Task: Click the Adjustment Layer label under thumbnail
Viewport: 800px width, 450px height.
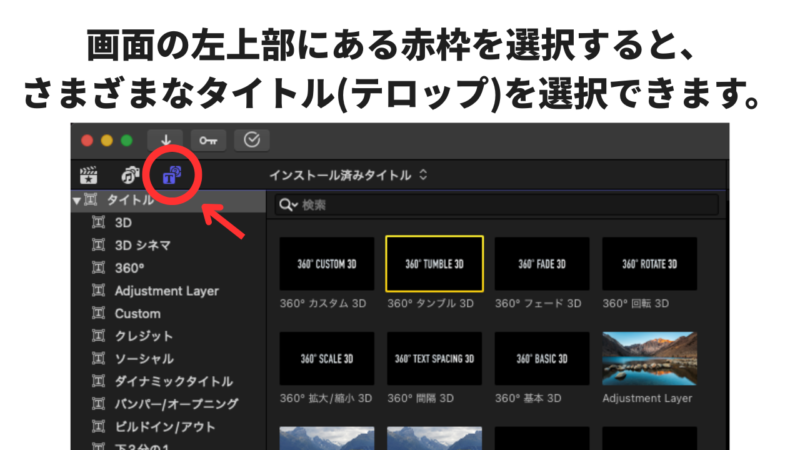Action: pyautogui.click(x=647, y=398)
